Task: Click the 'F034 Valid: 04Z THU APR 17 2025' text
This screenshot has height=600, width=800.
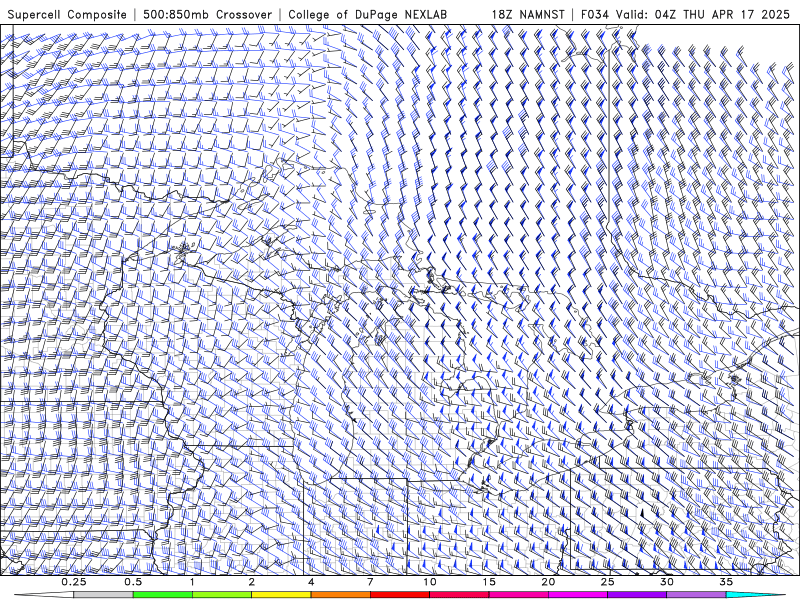Action: [685, 14]
